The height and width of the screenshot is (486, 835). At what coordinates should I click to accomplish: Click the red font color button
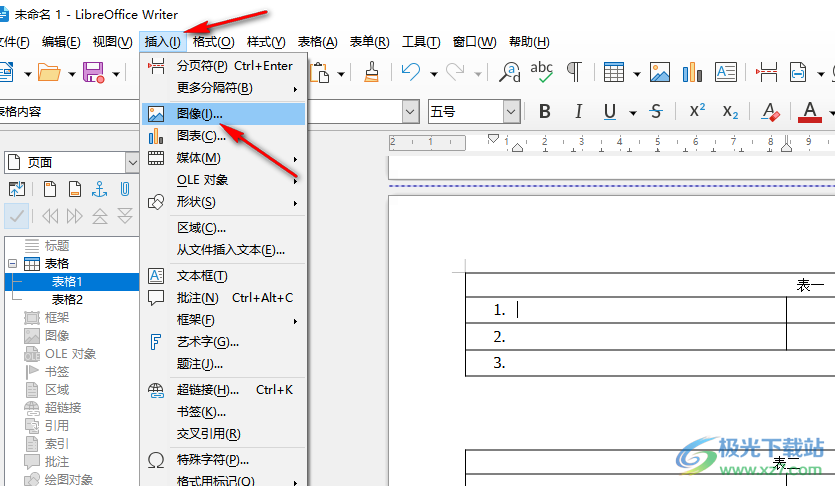click(x=809, y=112)
